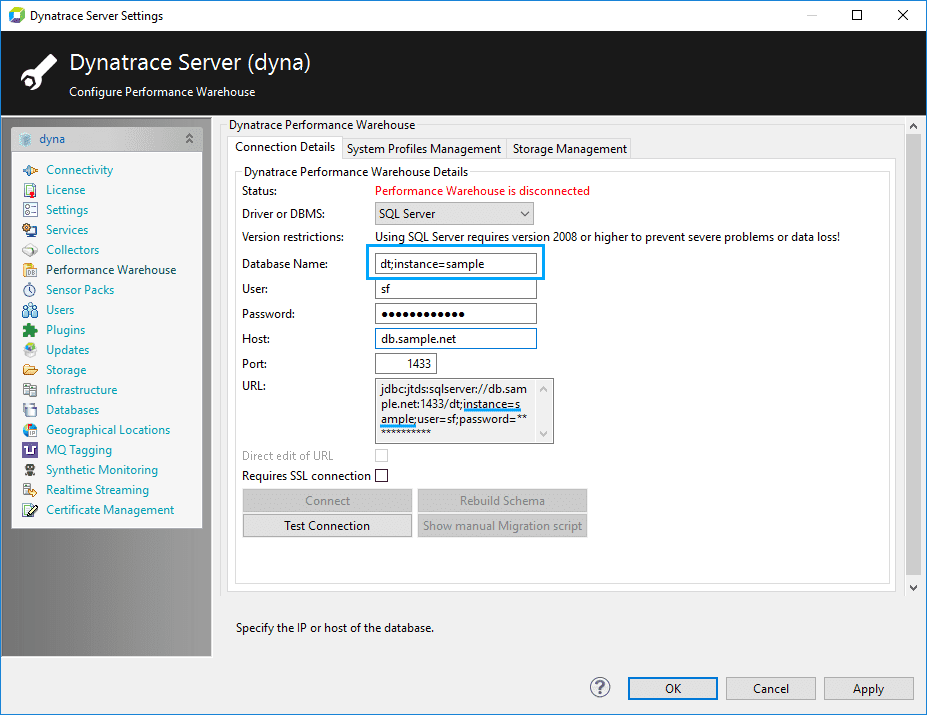The width and height of the screenshot is (927, 715).
Task: Click the Performance Warehouse database icon
Action: tap(30, 270)
